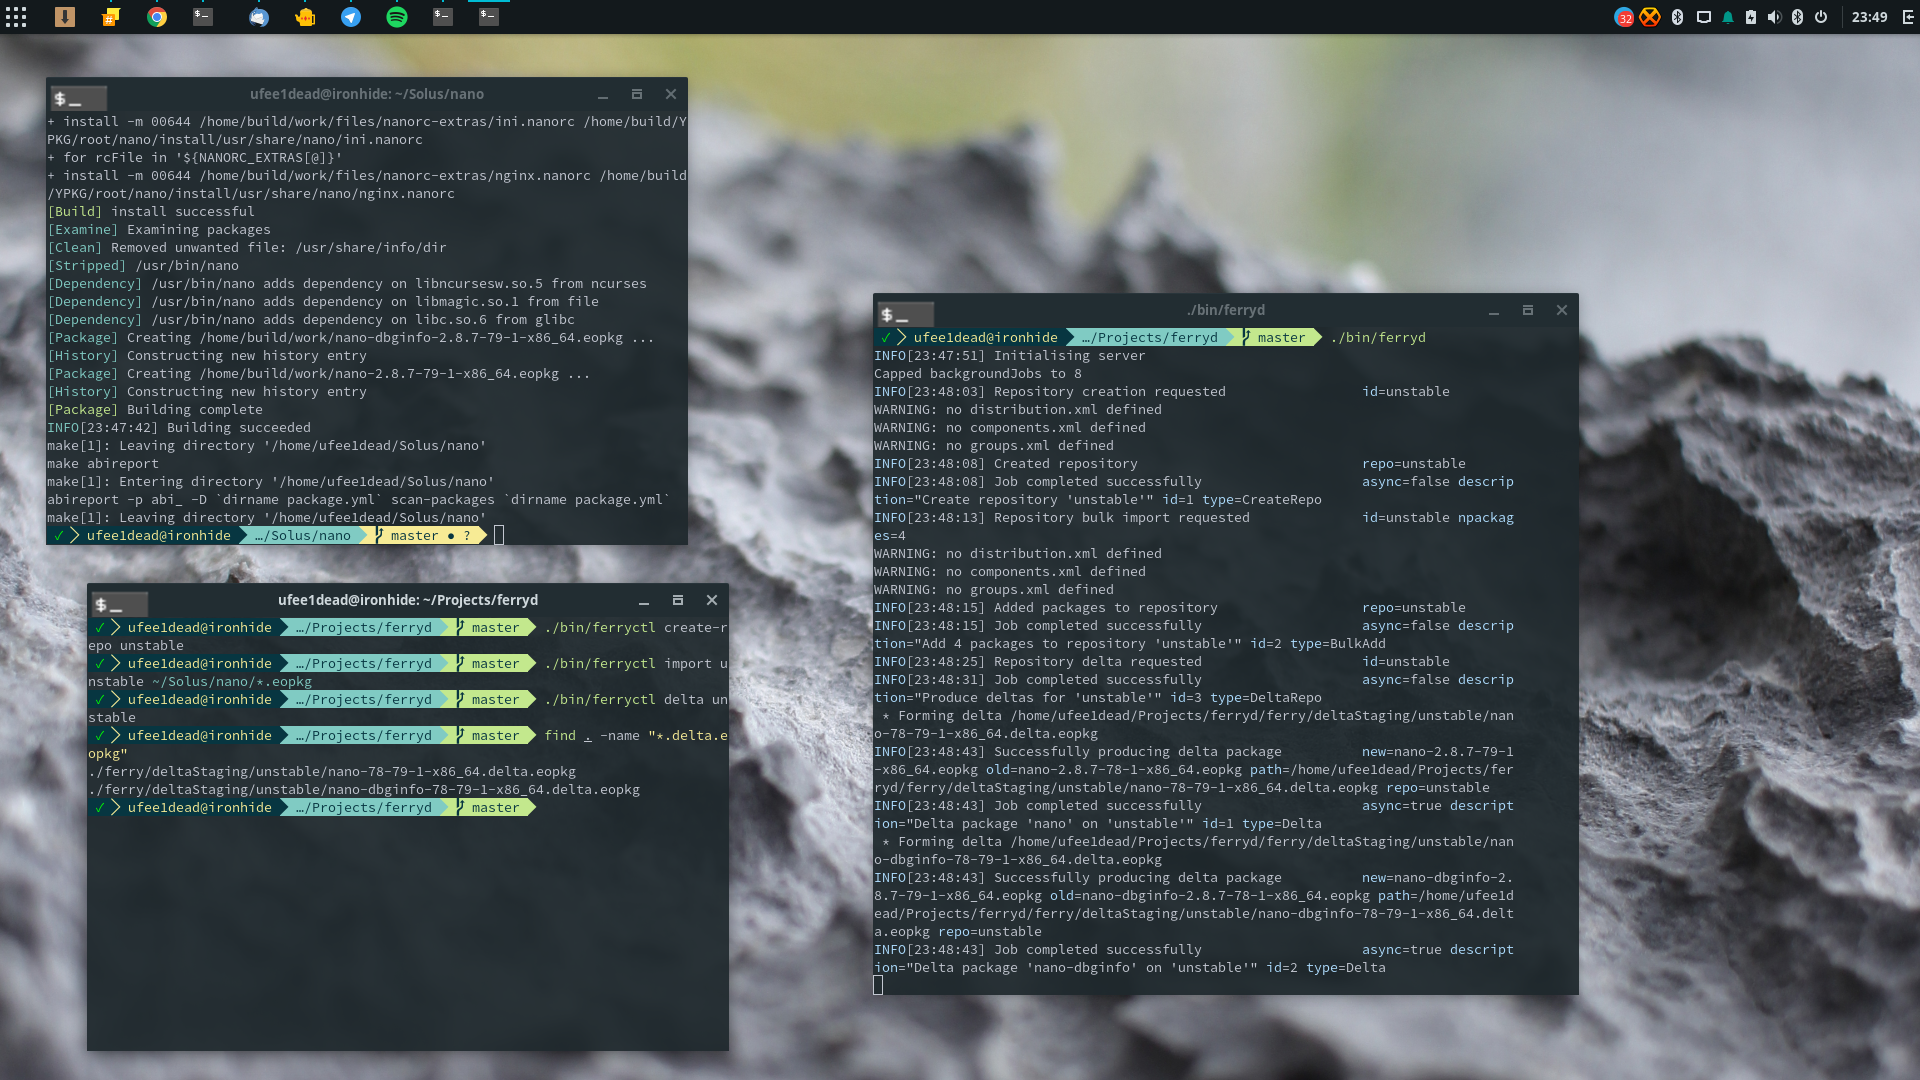Click 'master ● ?' git segment in nano prompt

424,535
